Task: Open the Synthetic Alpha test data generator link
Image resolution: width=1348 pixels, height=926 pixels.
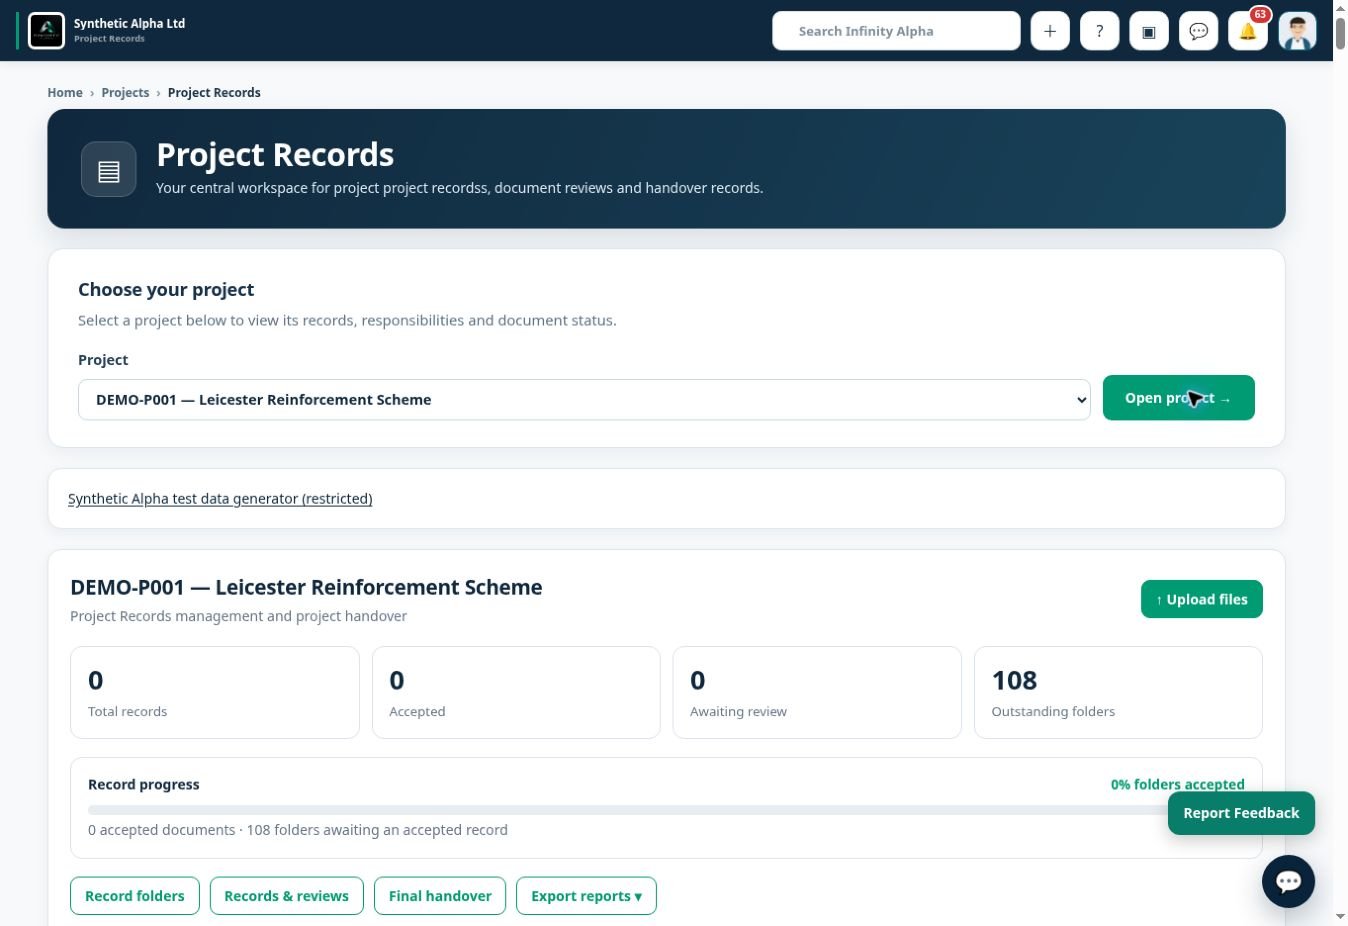Action: click(x=220, y=498)
